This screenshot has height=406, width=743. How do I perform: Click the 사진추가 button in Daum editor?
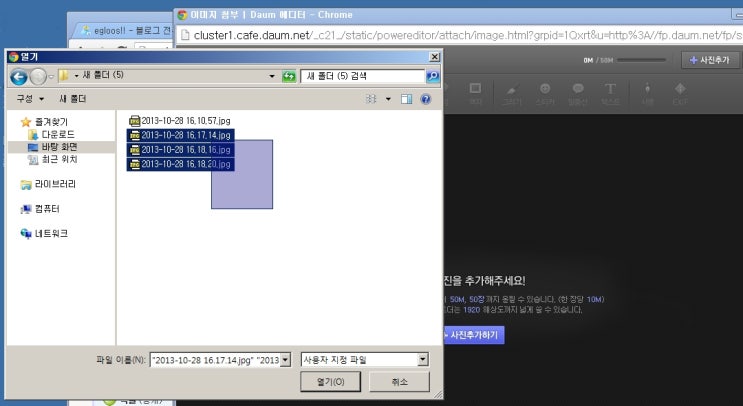point(710,60)
